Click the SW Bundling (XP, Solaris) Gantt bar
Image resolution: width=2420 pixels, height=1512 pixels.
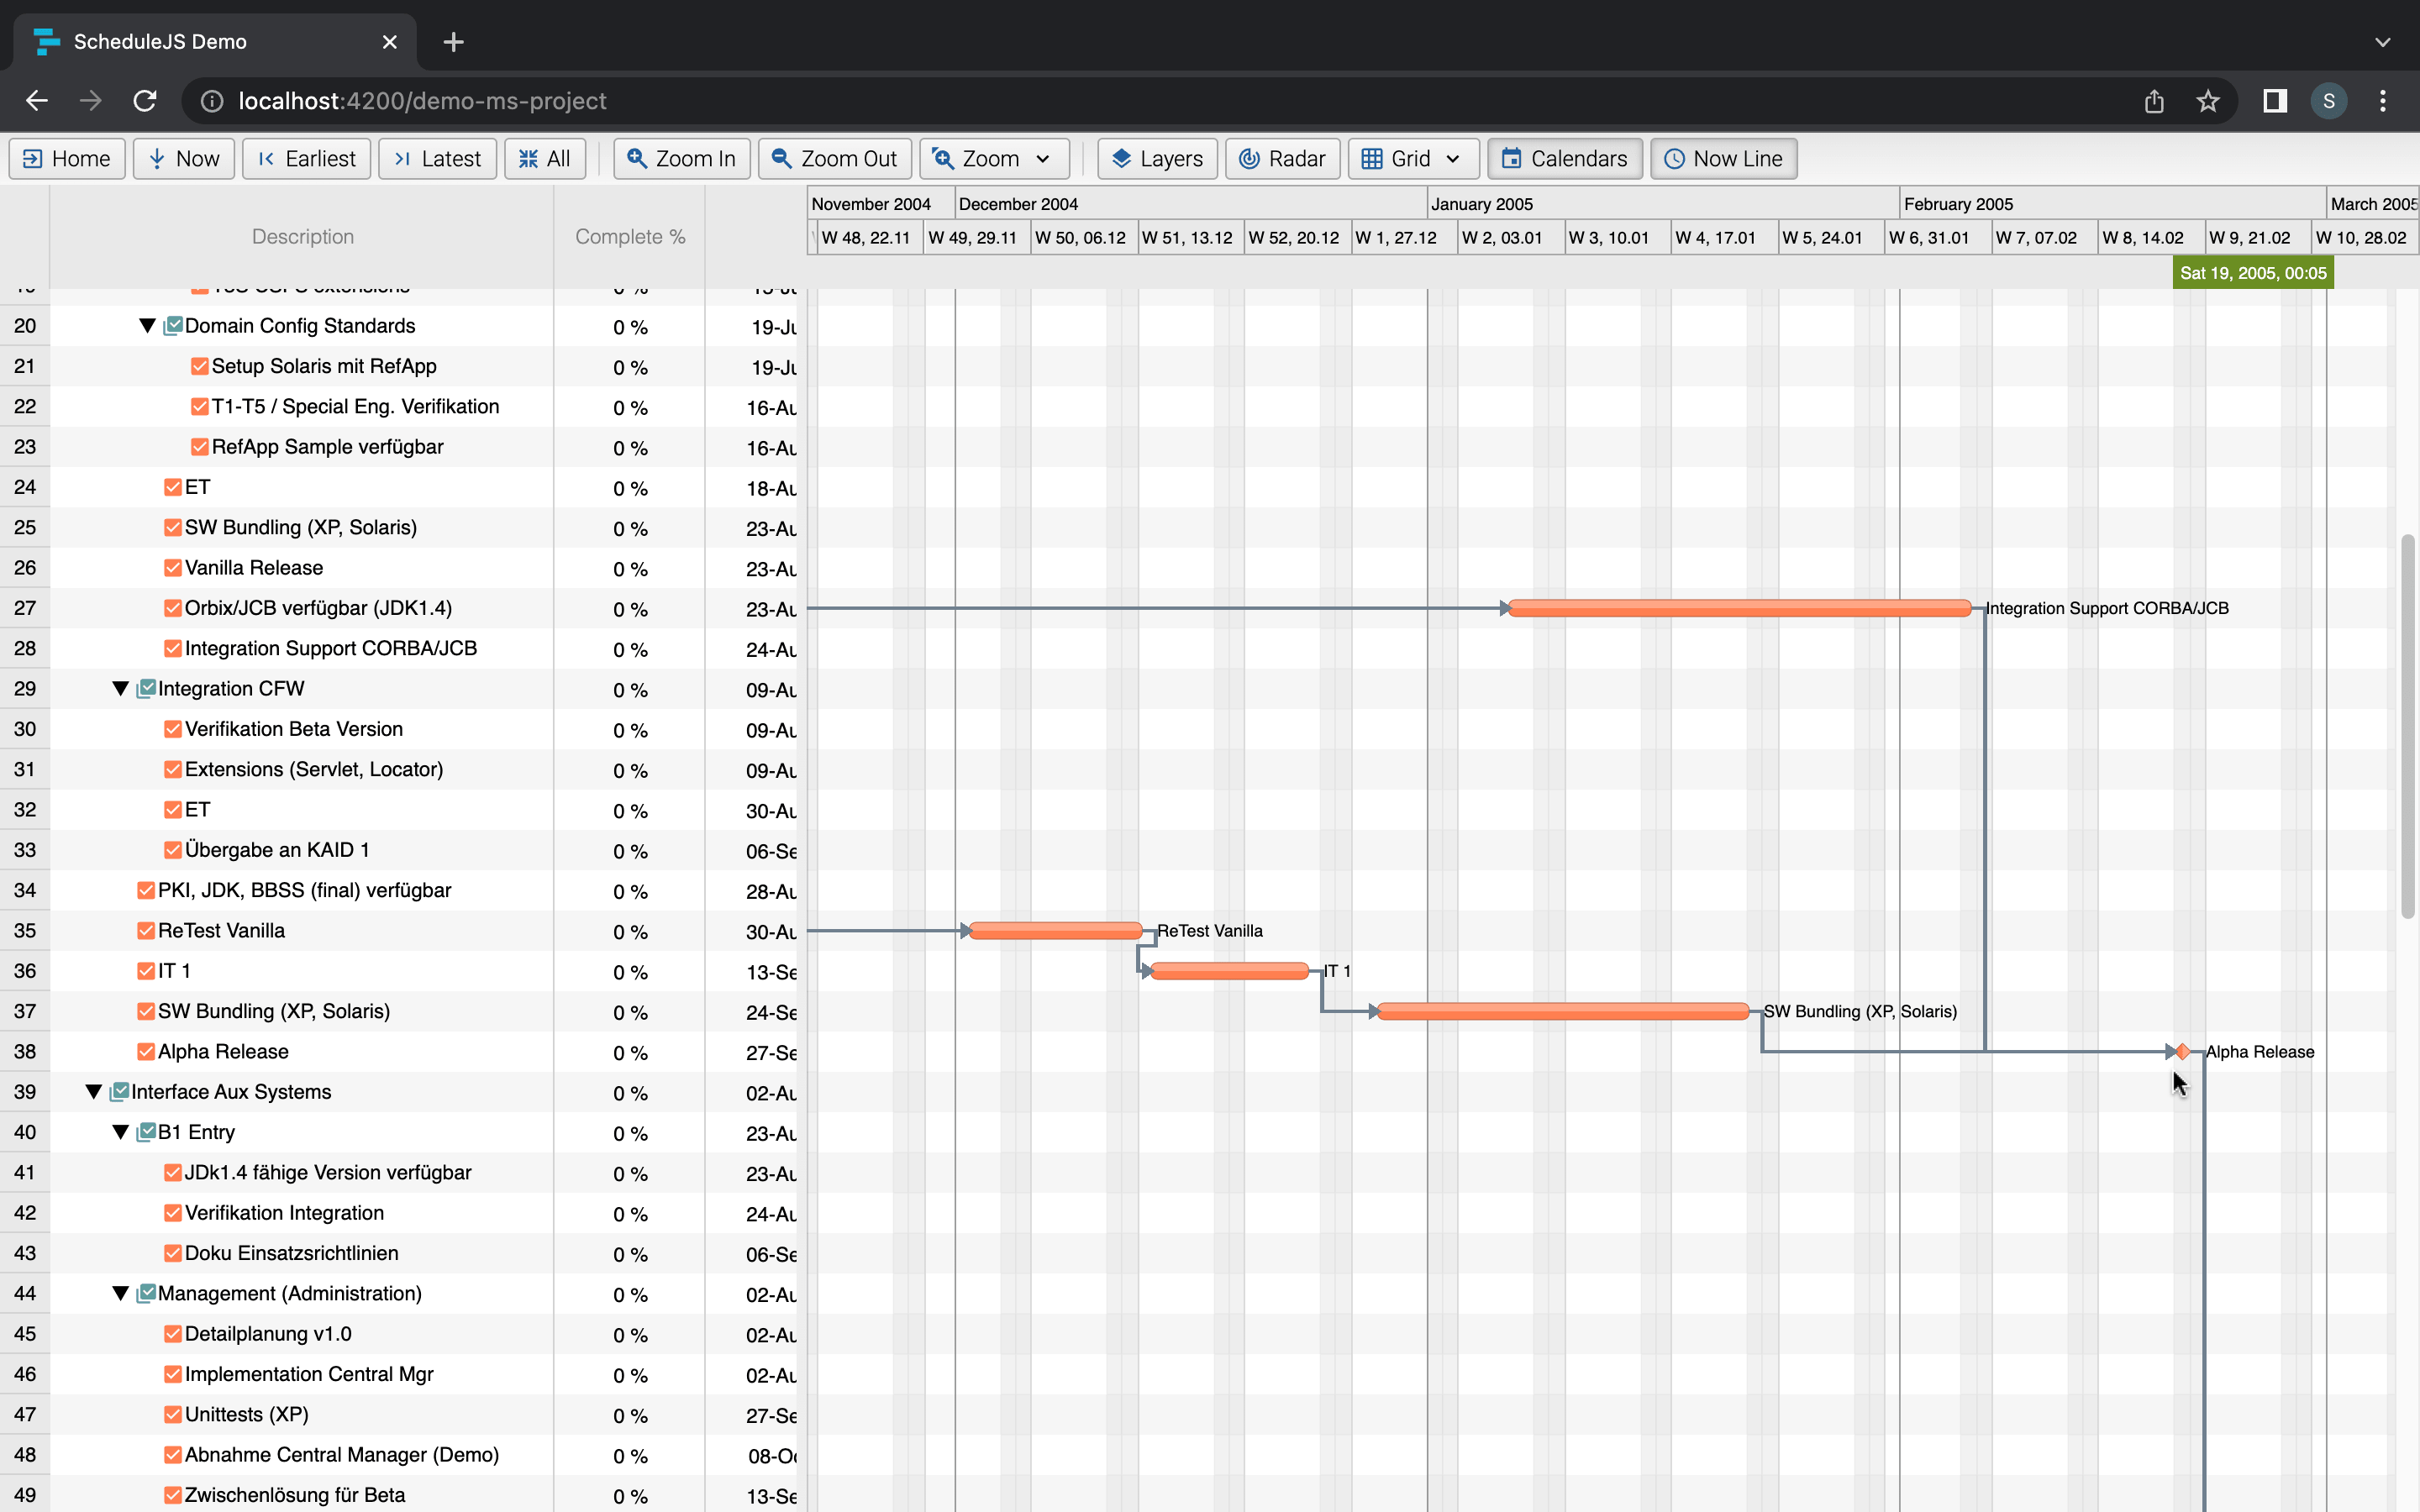click(1560, 1011)
